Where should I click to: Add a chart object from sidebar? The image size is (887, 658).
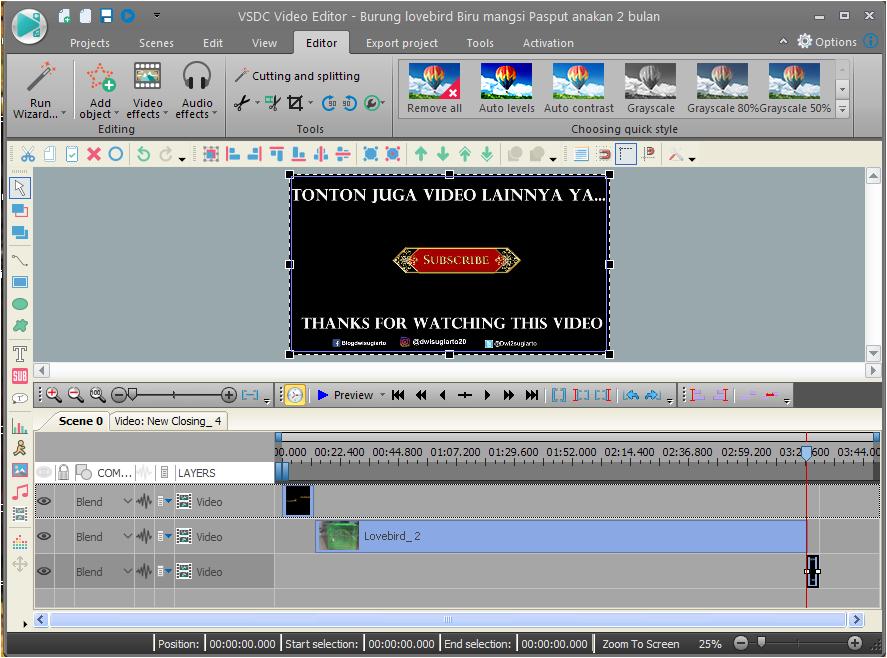pyautogui.click(x=20, y=426)
